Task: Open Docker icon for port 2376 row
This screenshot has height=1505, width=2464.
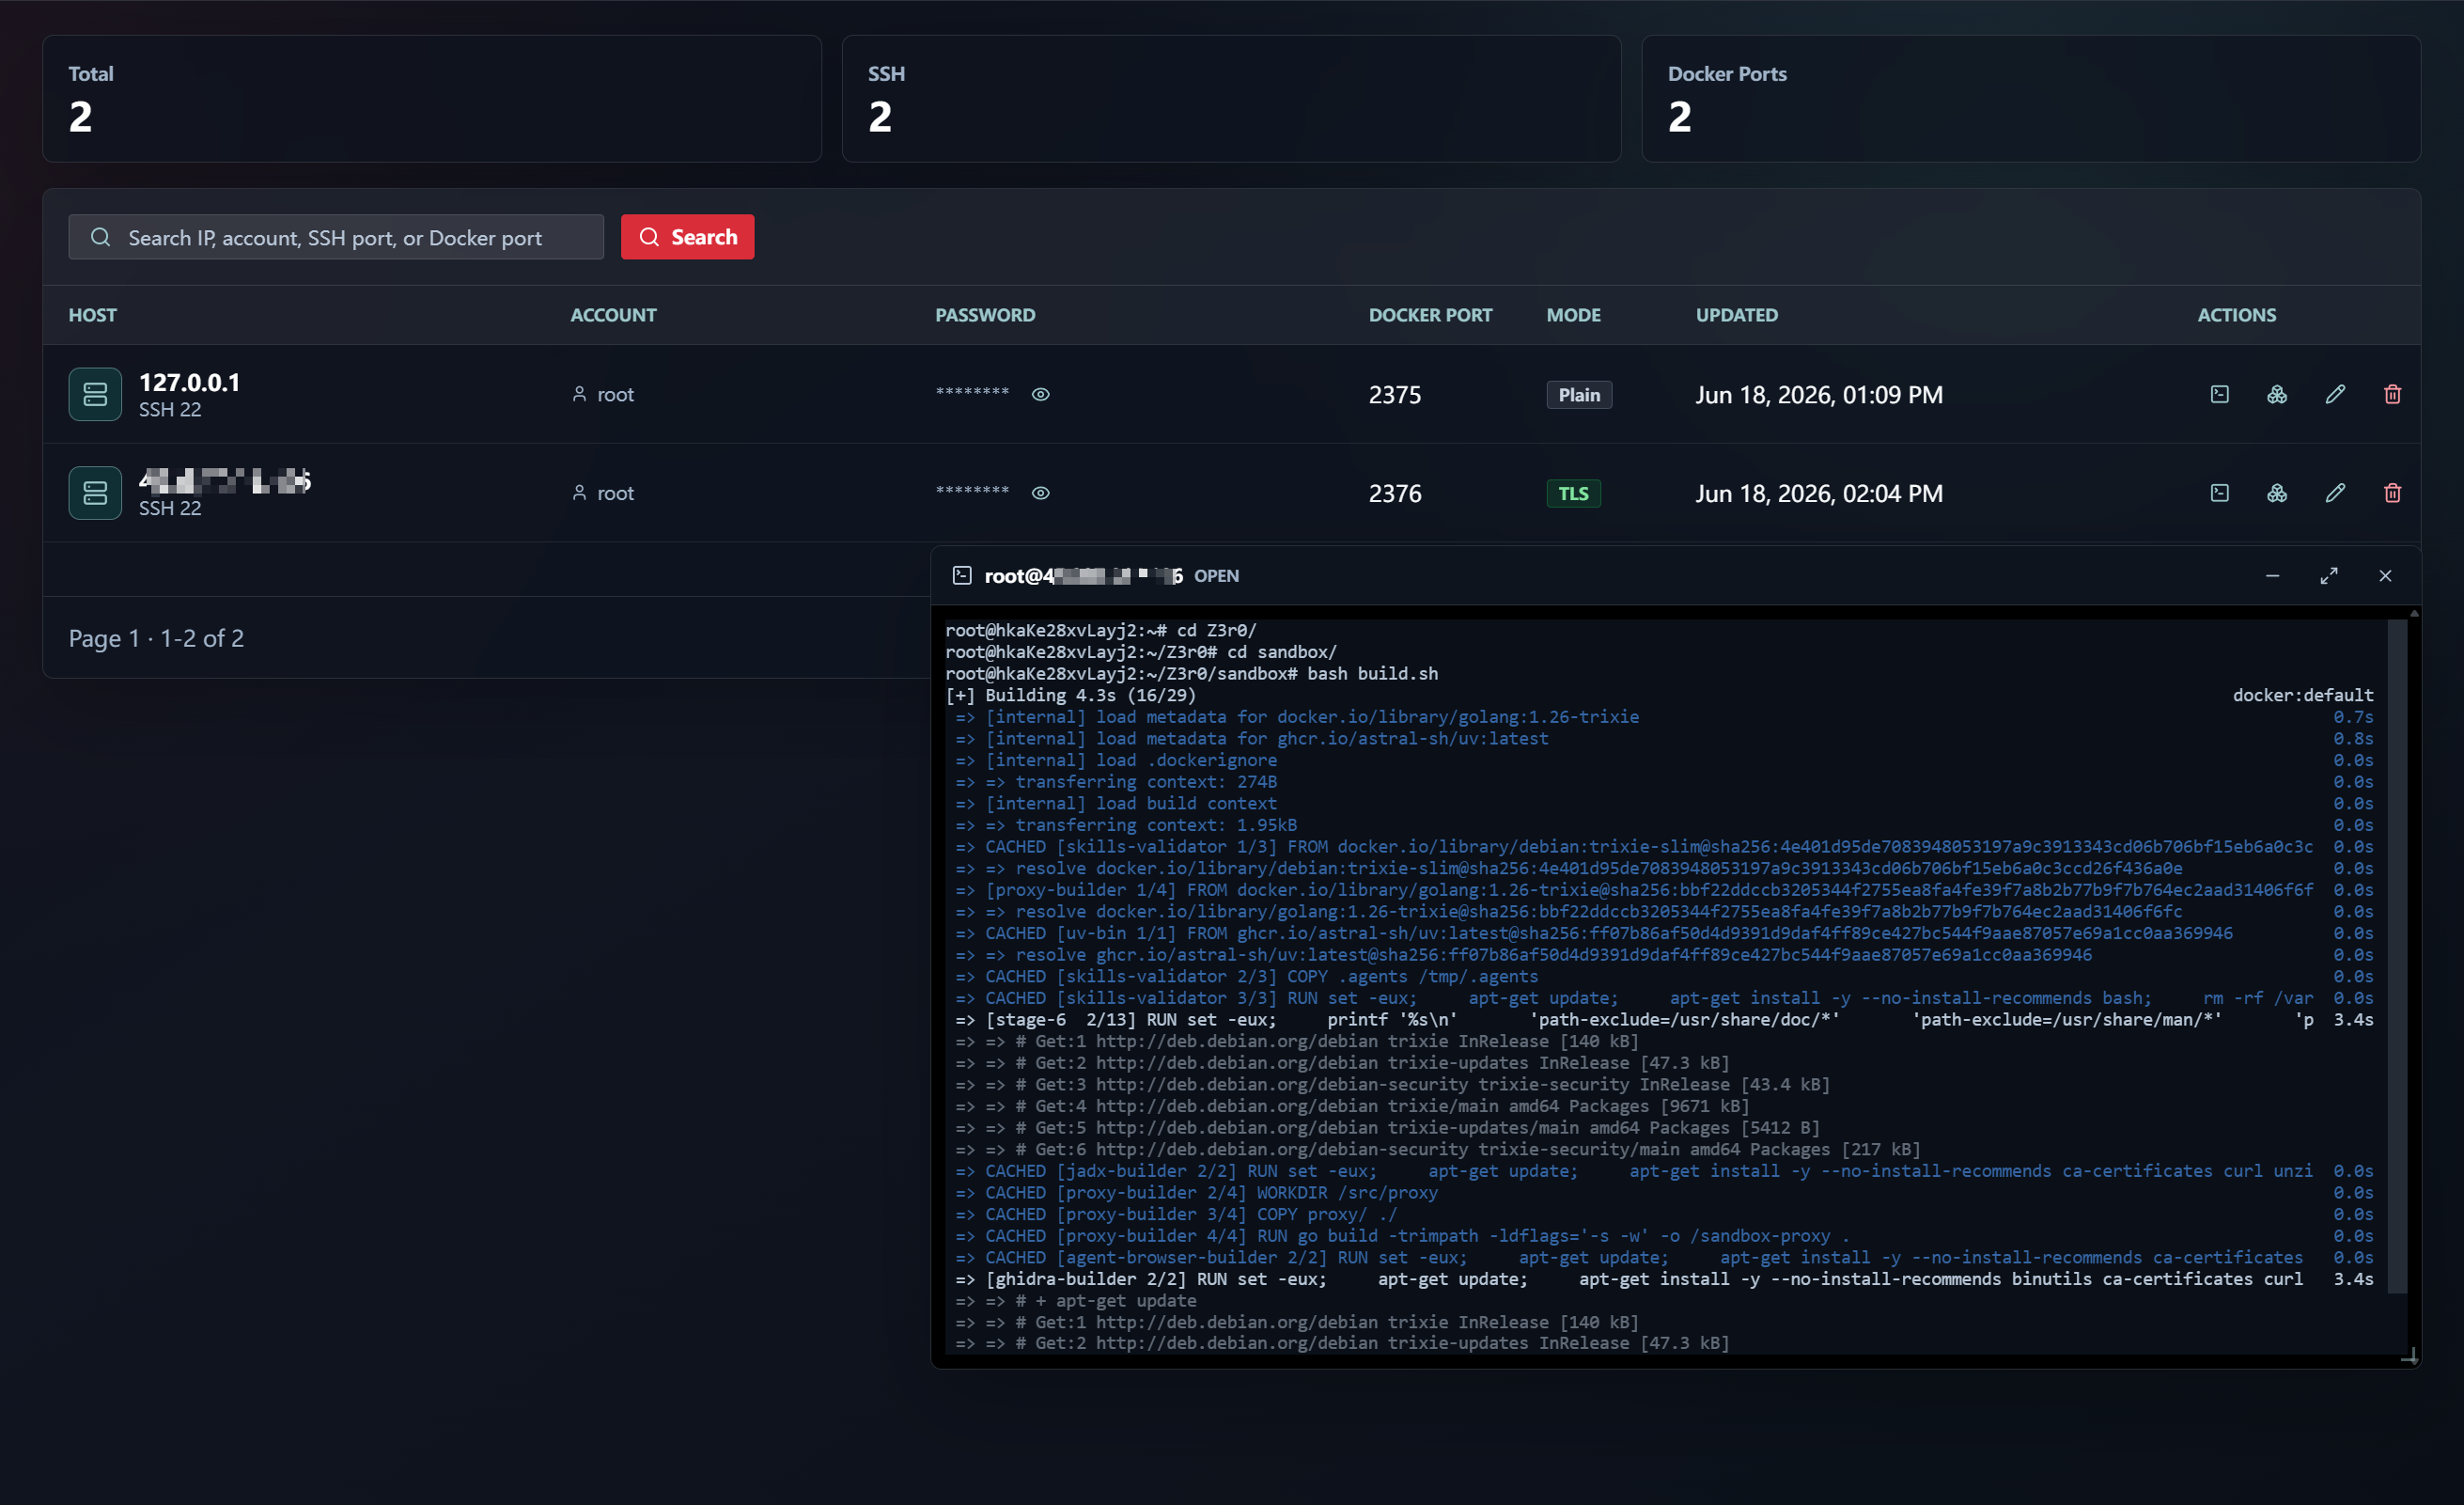Action: point(2277,493)
